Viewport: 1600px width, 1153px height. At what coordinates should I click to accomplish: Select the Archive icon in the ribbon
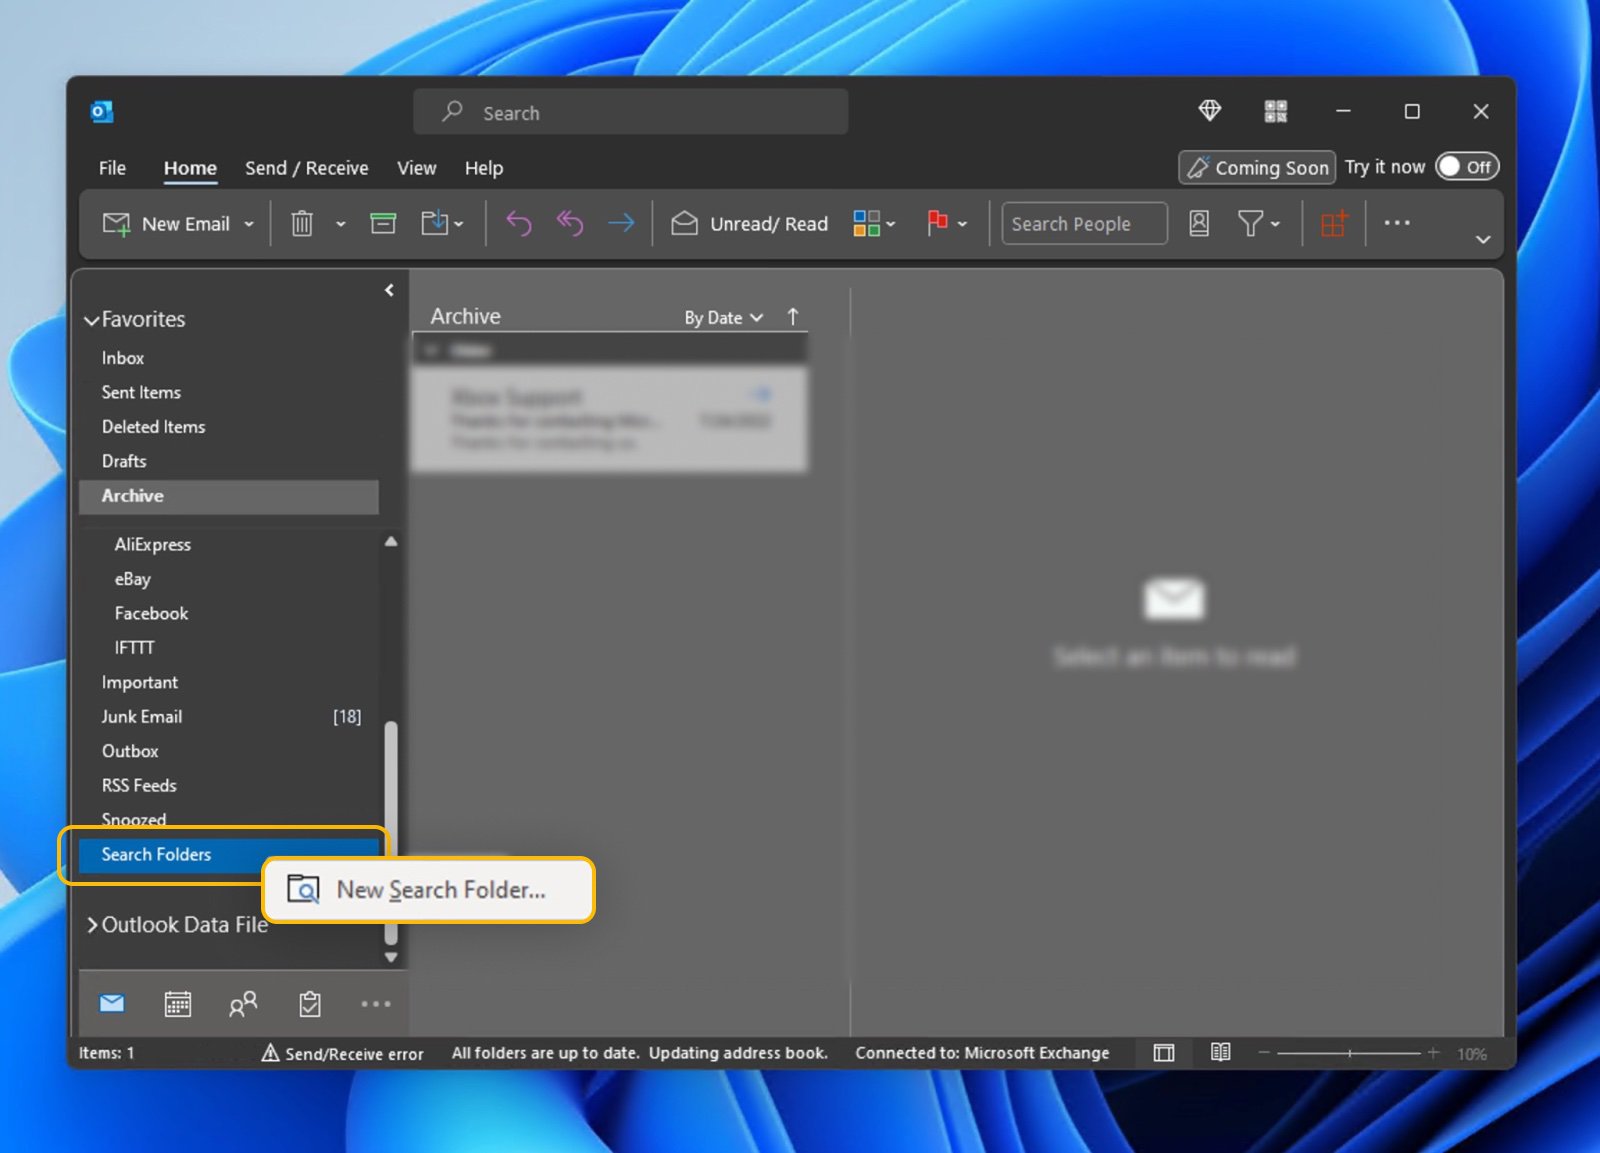(383, 223)
